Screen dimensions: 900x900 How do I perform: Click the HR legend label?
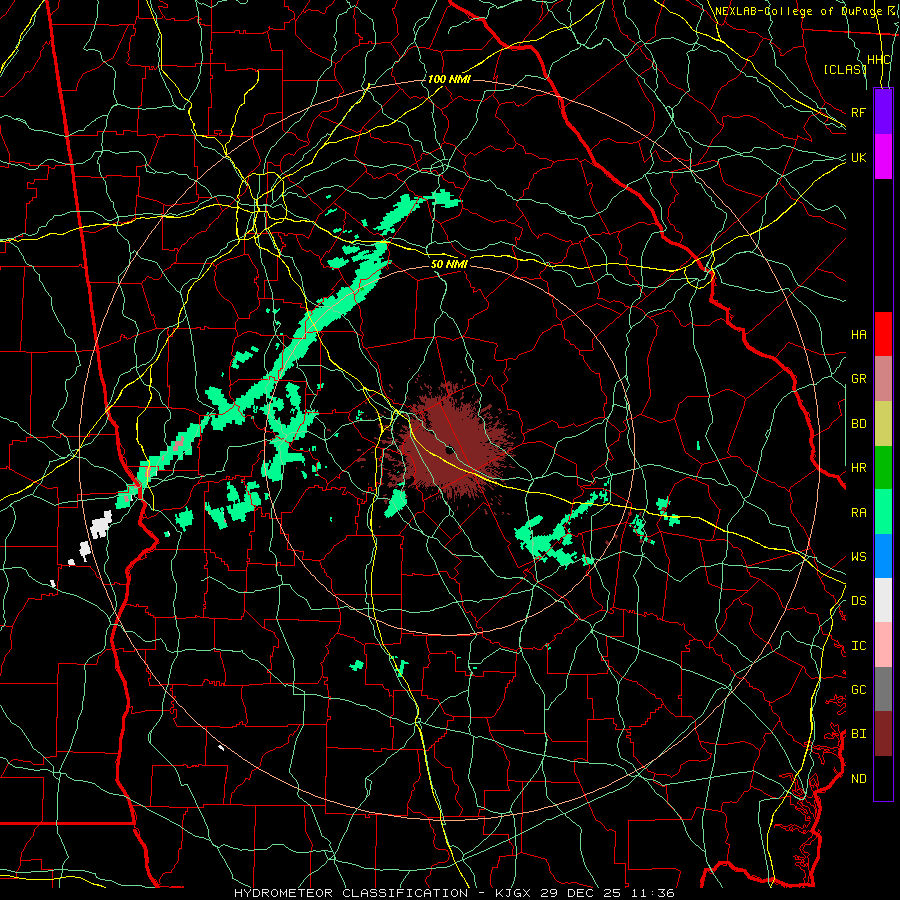[x=859, y=468]
